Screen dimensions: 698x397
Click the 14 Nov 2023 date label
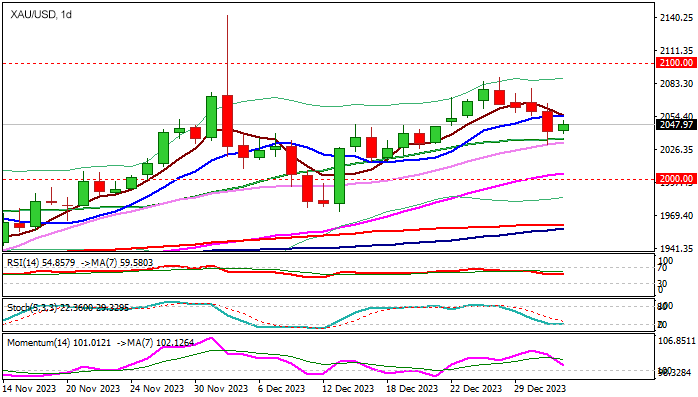pyautogui.click(x=29, y=389)
